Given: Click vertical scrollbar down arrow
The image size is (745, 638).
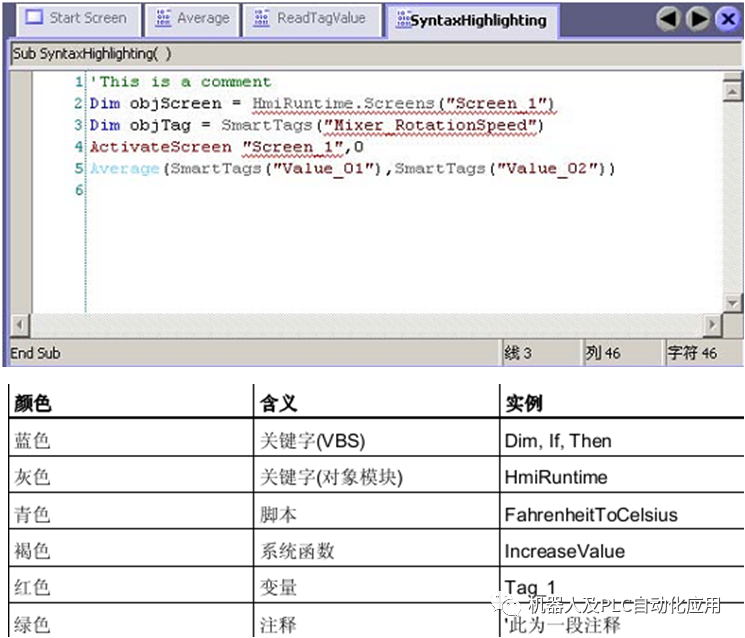Looking at the screenshot, I should click(x=732, y=303).
